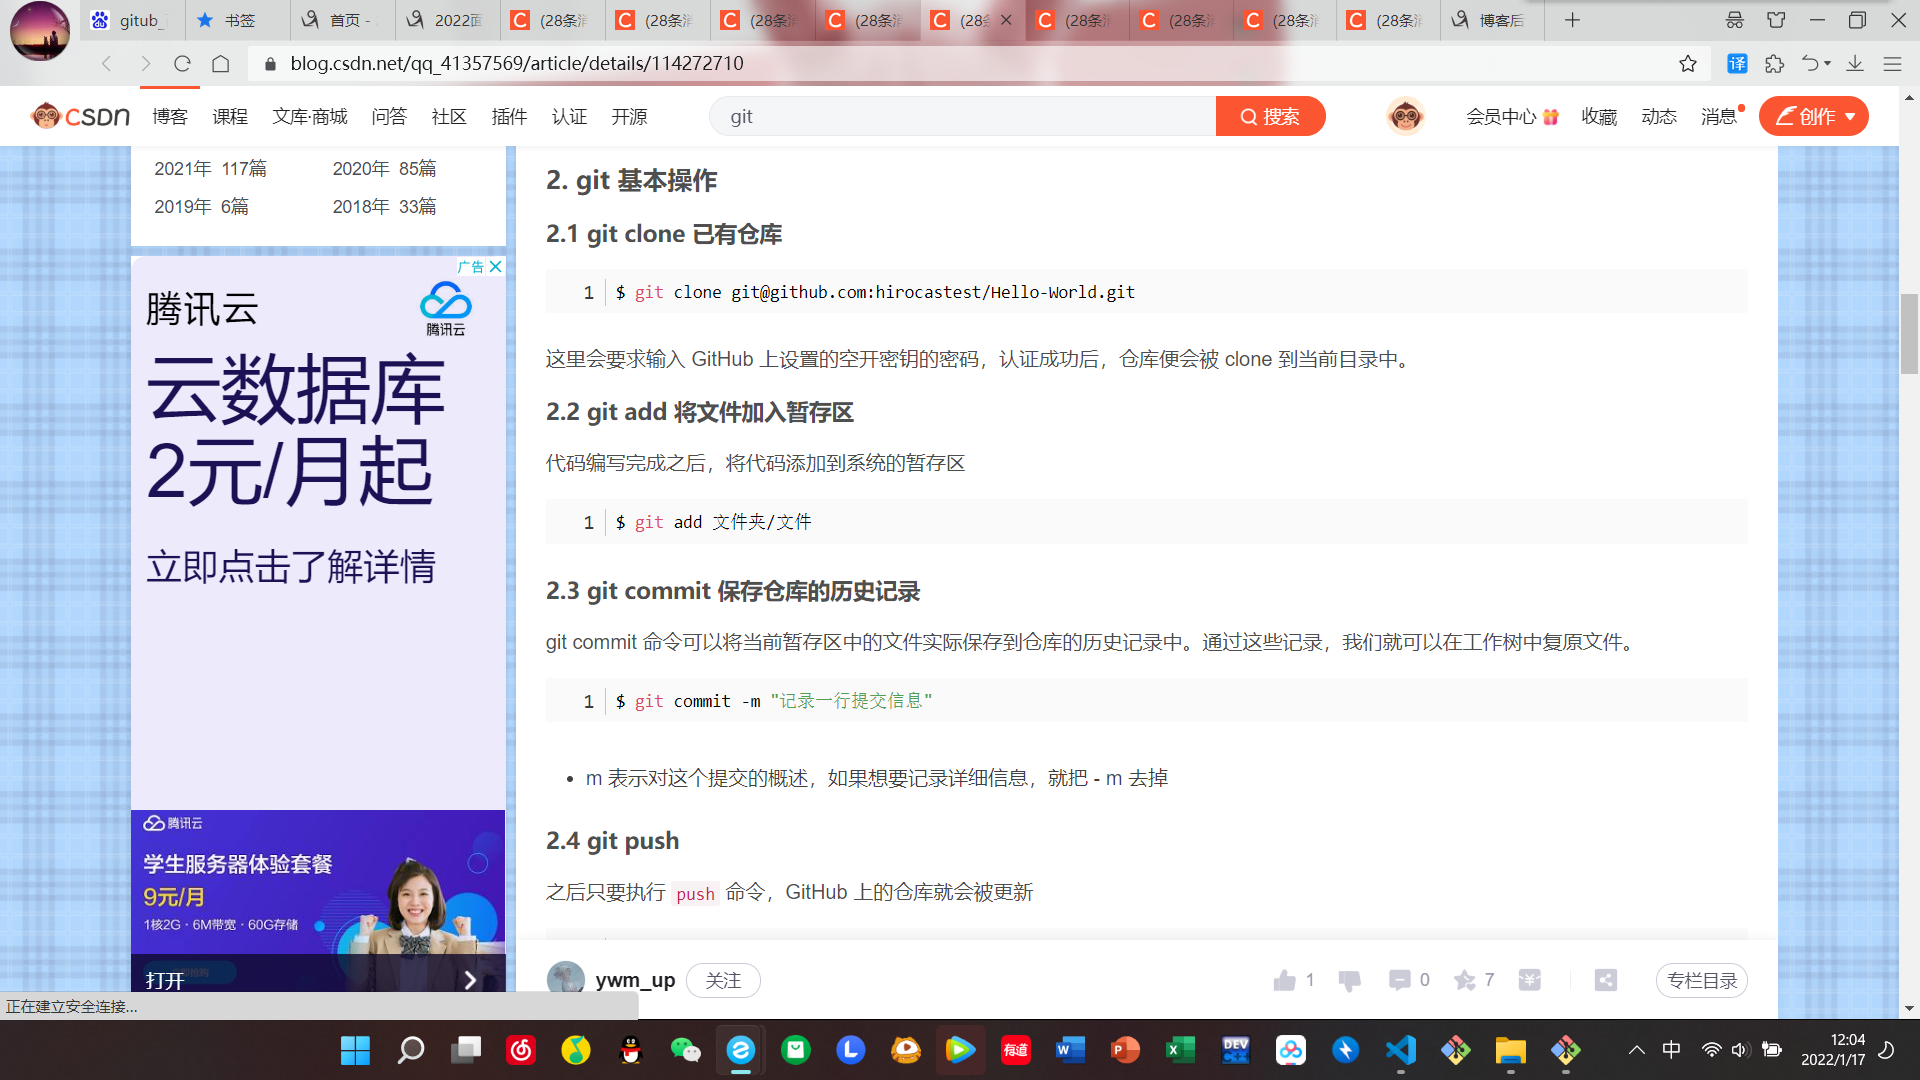1920x1080 pixels.
Task: Expand the undo history dropdown arrow
Action: click(1828, 64)
